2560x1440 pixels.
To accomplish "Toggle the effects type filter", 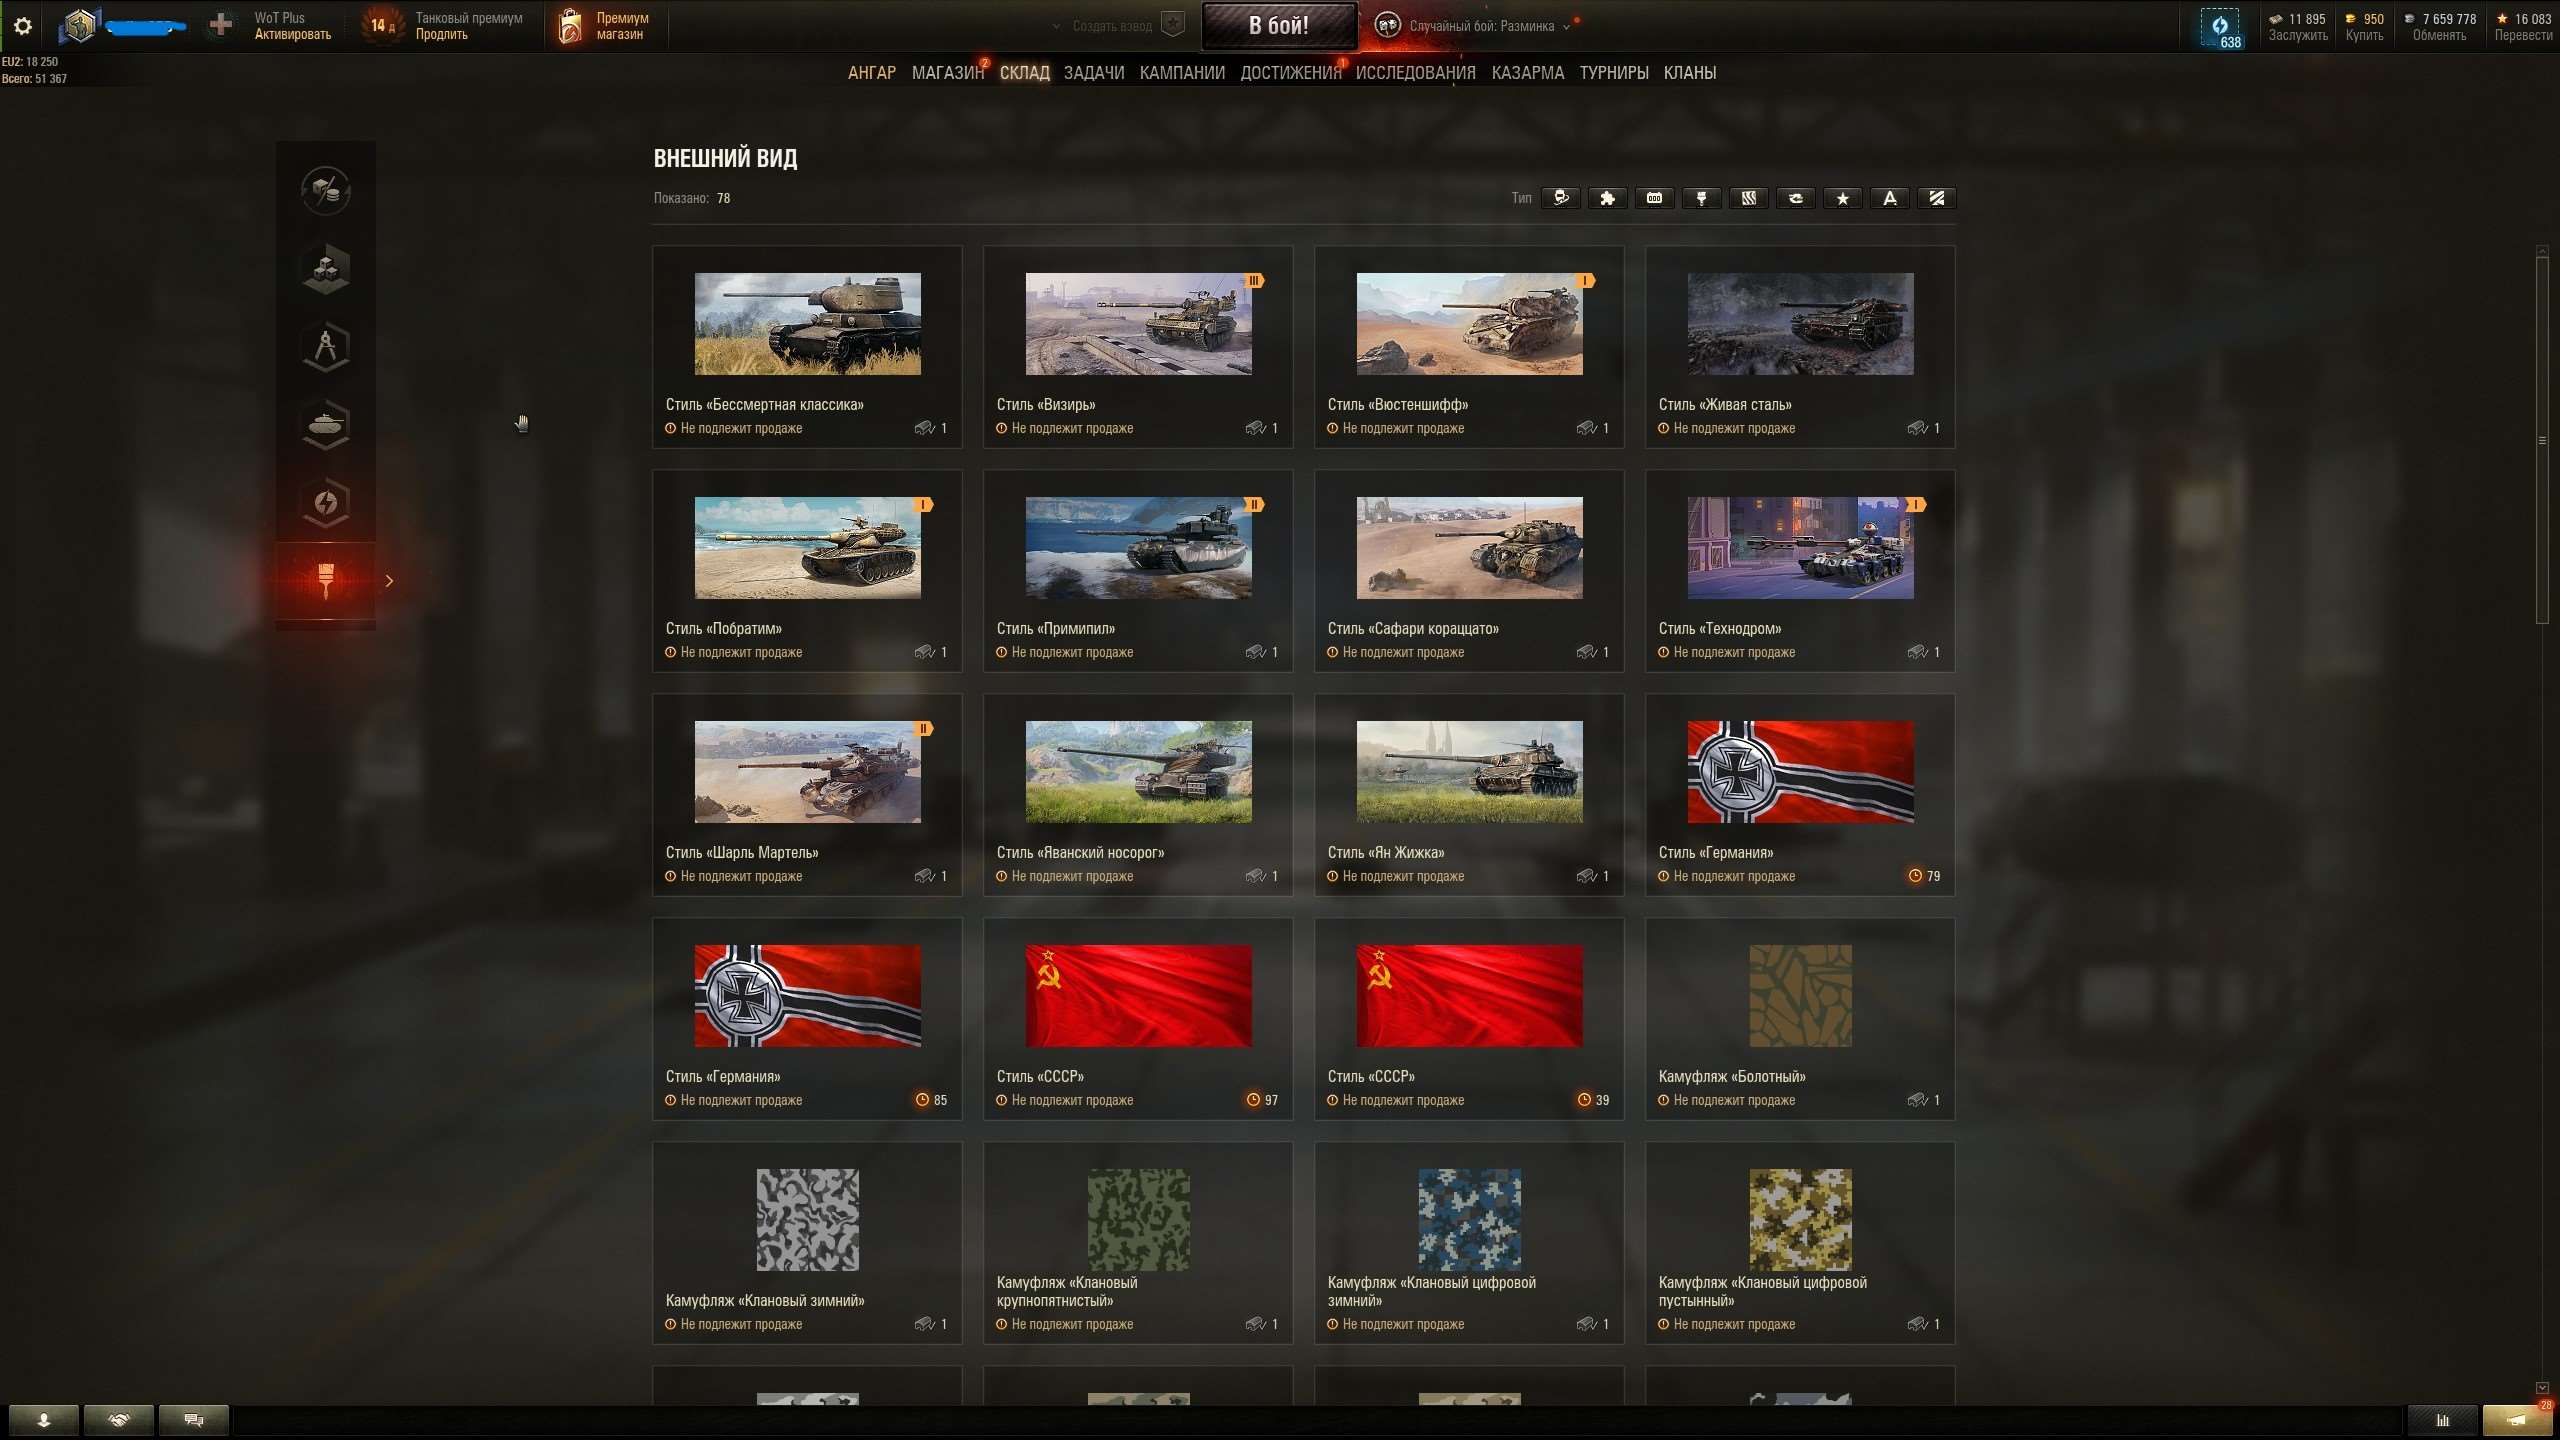I will (1795, 198).
